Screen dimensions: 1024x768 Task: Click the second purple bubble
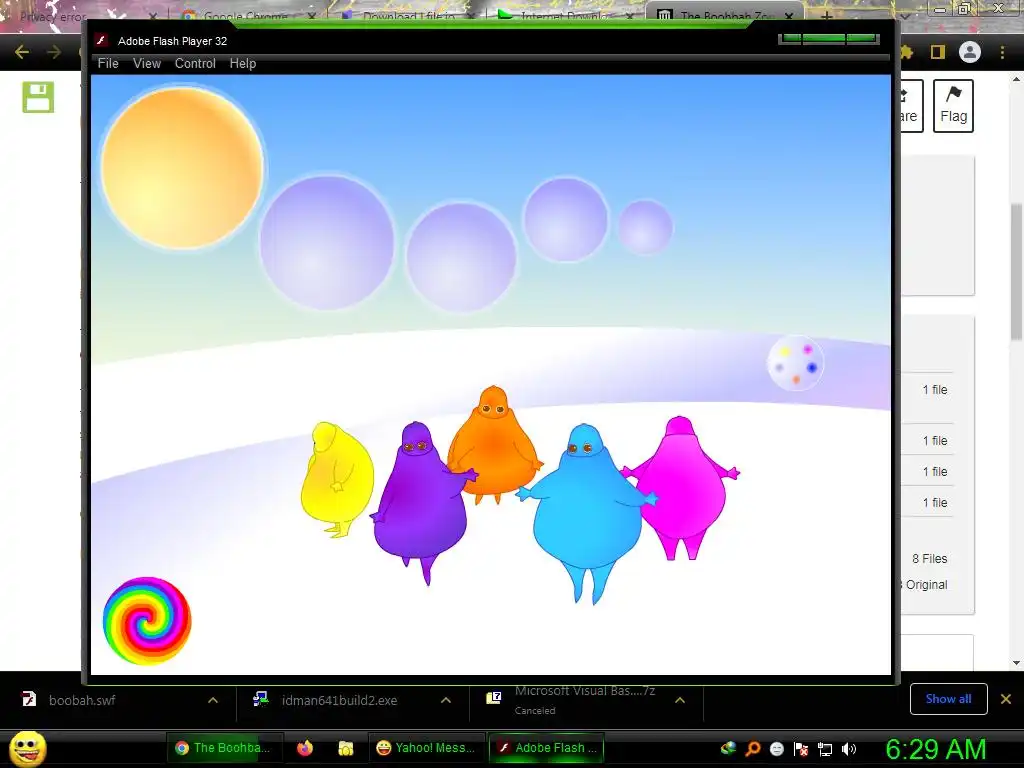click(x=461, y=257)
